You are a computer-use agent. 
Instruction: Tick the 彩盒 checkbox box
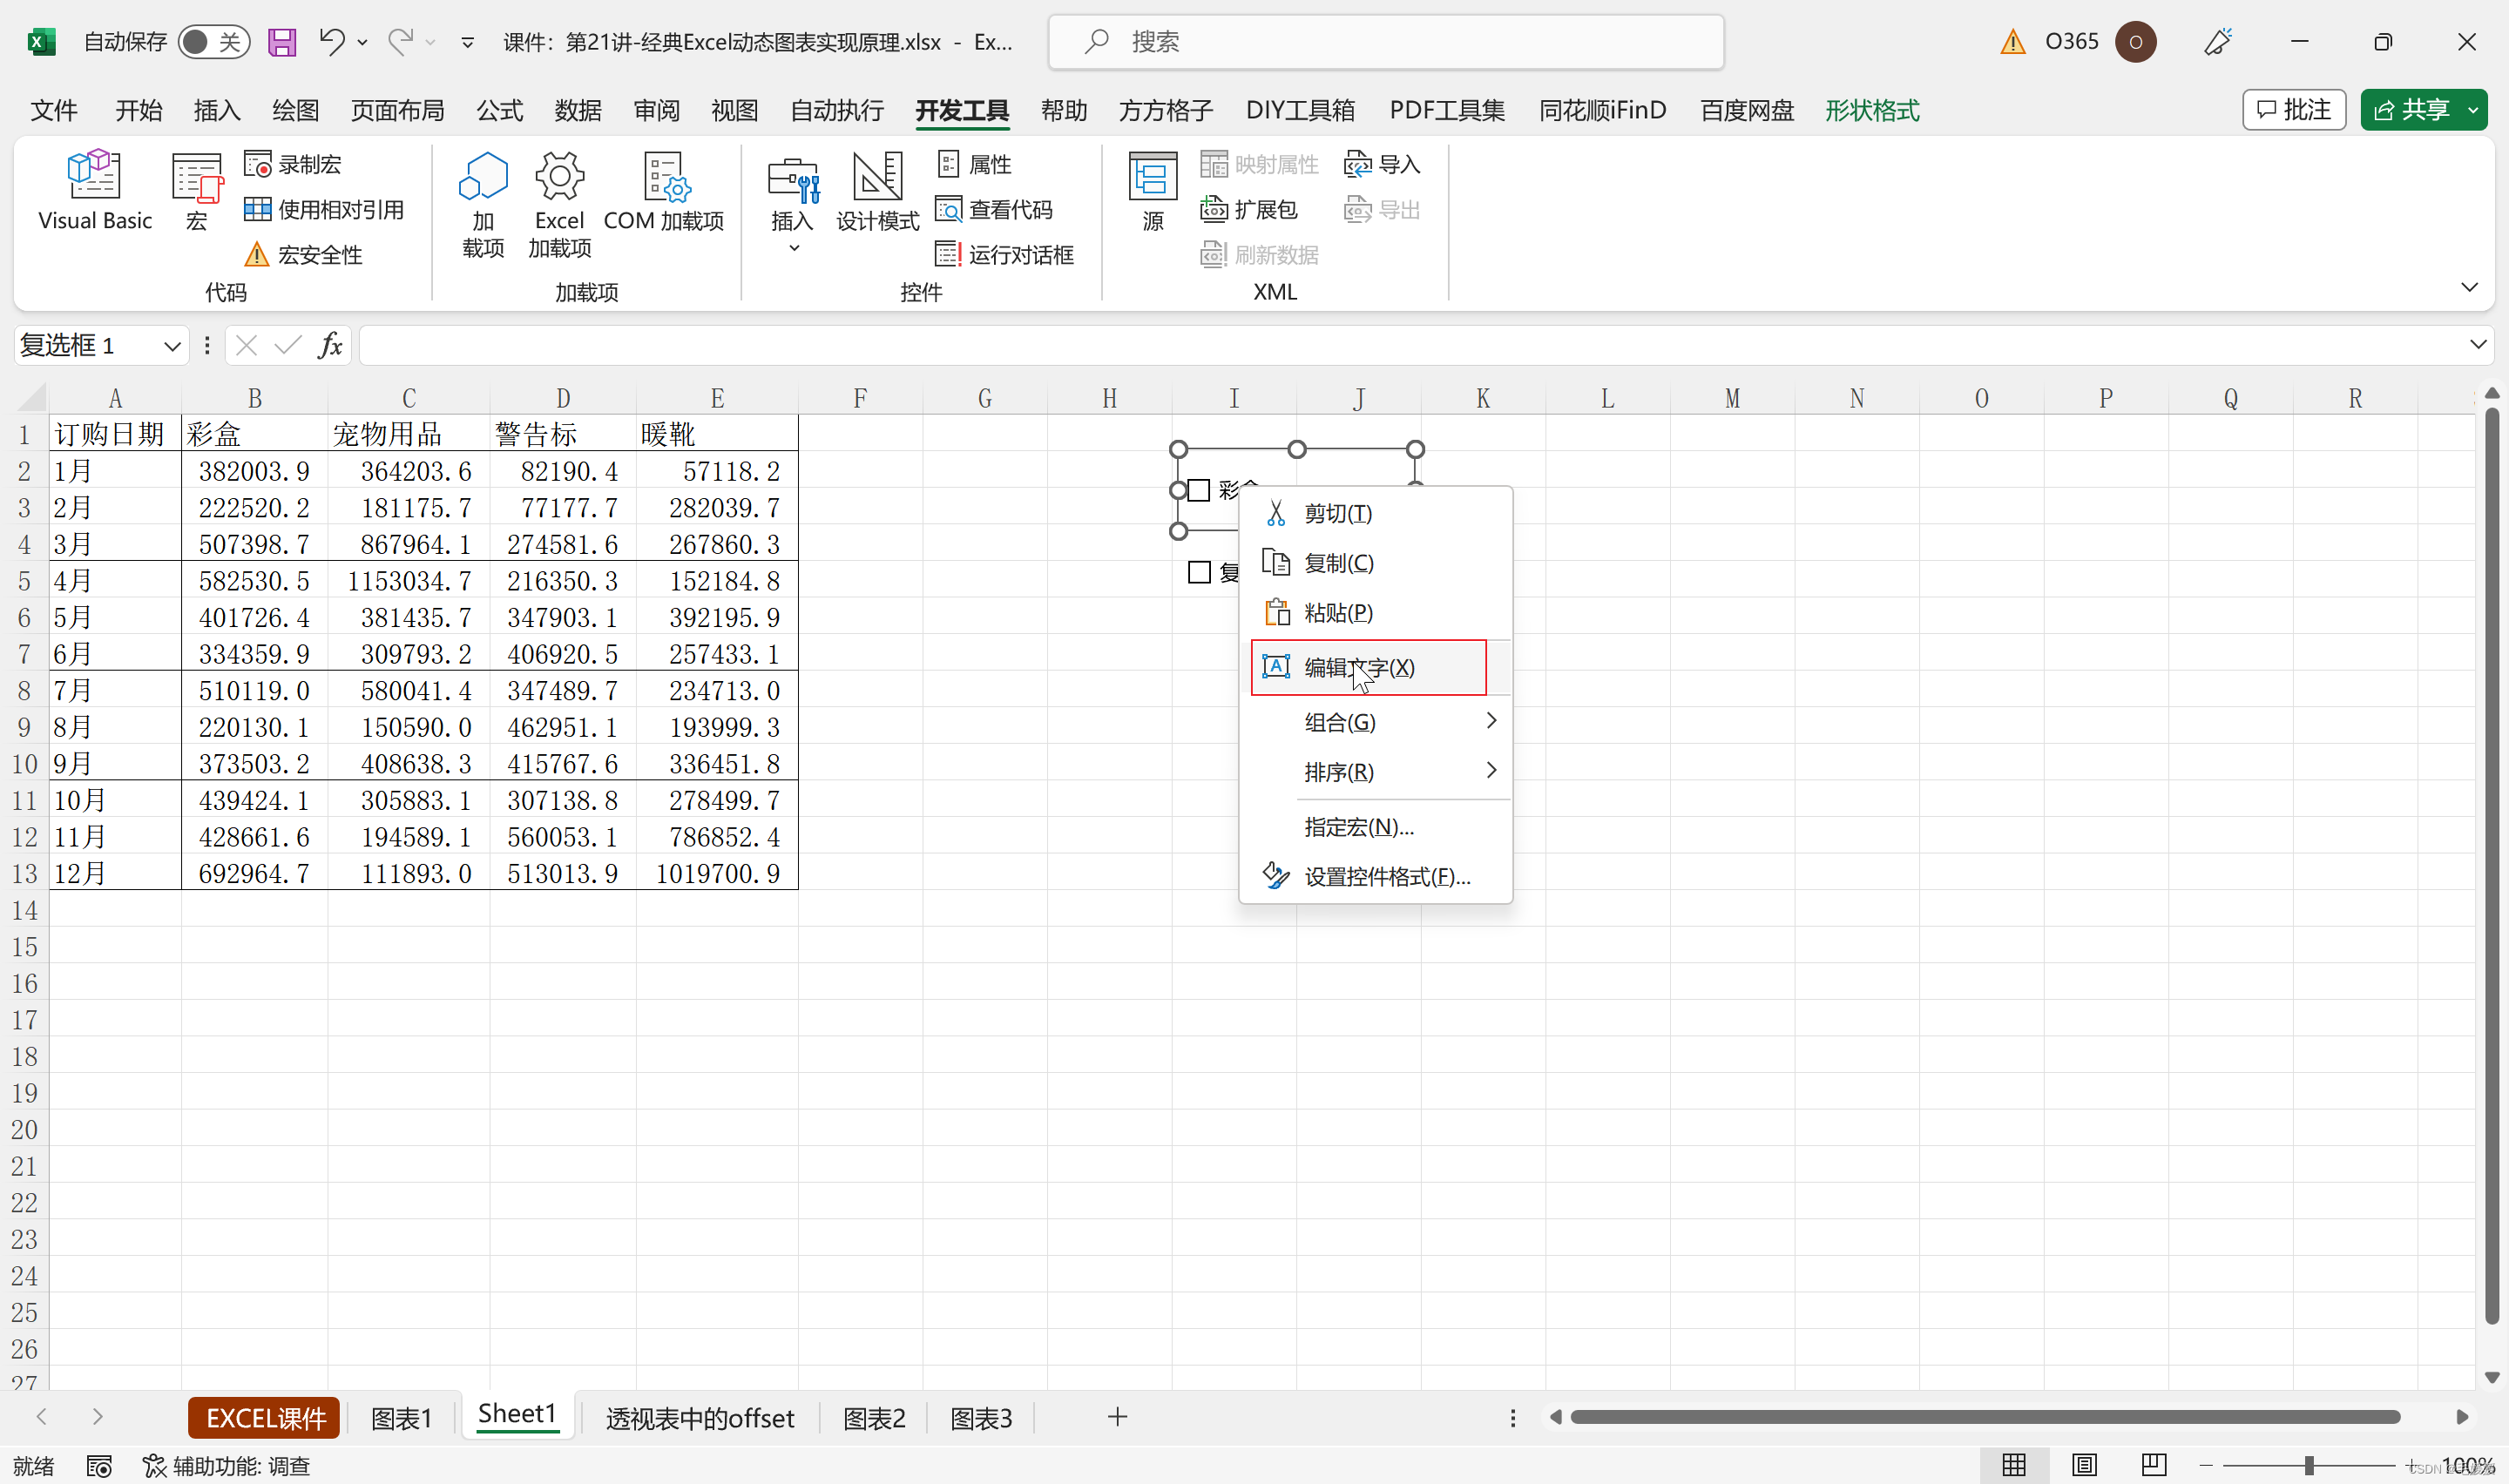pyautogui.click(x=1199, y=490)
